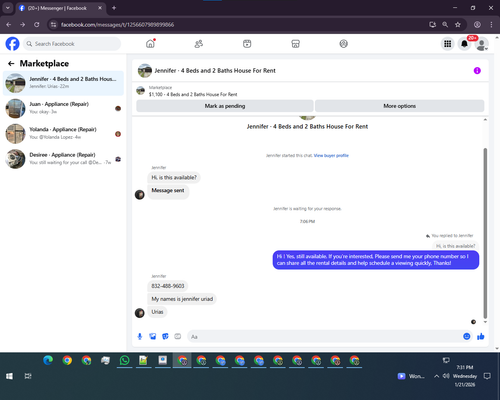
Task: Attach a photo using the image icon
Action: pos(153,336)
